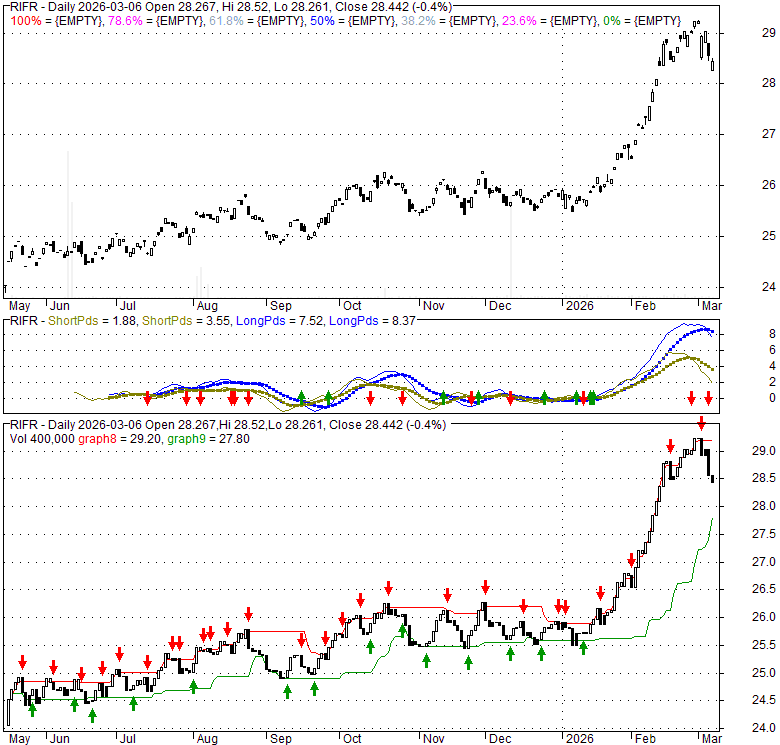The width and height of the screenshot is (780, 745).
Task: Select the green 'graph9 = 27.80' label
Action: point(208,439)
